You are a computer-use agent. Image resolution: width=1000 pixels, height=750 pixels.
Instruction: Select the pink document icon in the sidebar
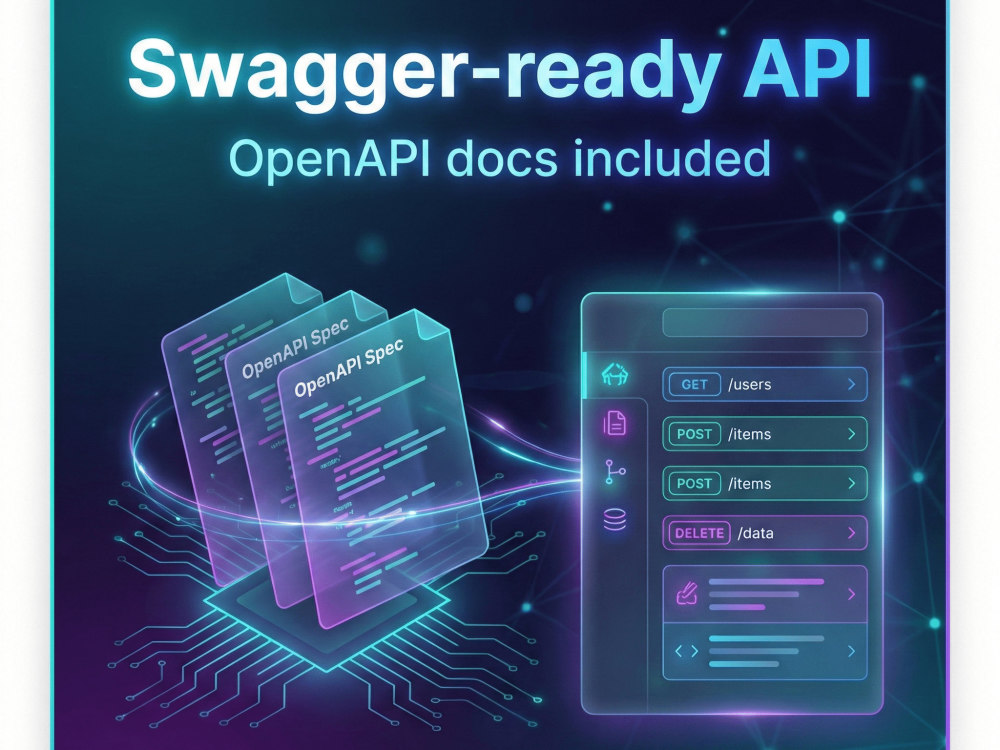[615, 423]
